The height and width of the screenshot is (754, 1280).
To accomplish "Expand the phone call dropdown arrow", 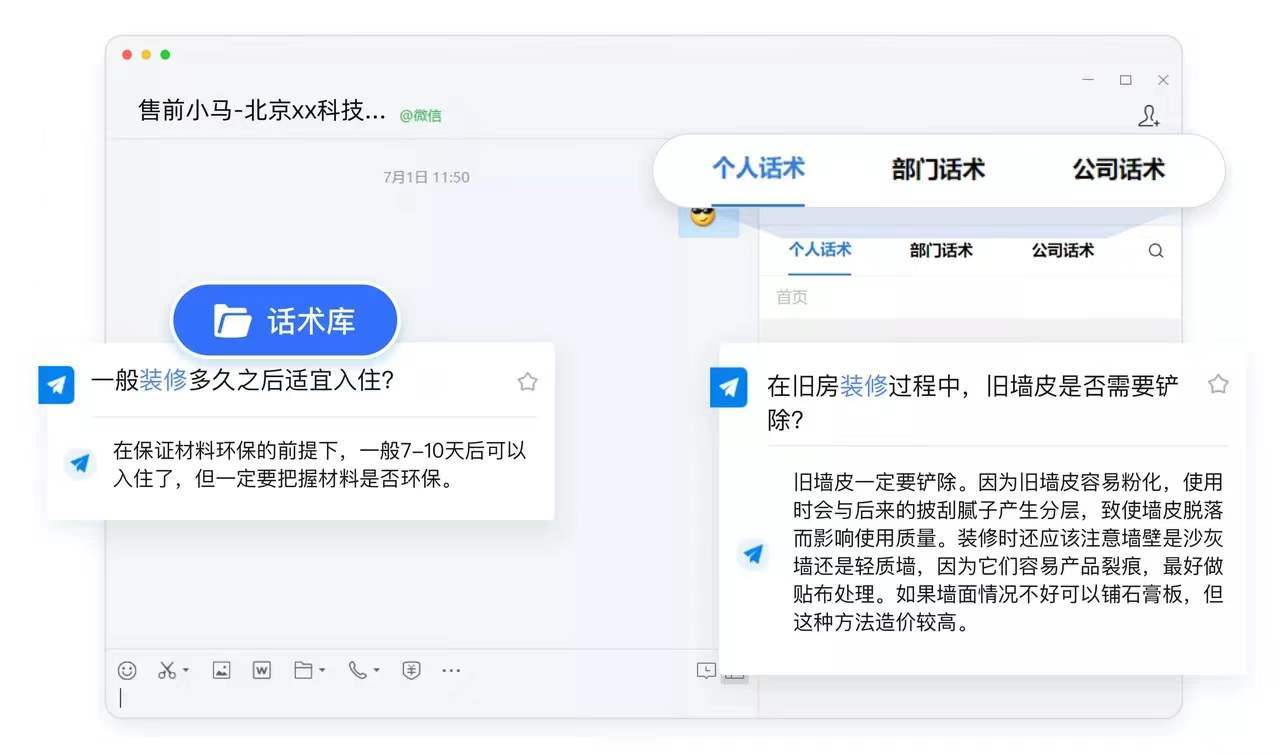I will coord(376,671).
